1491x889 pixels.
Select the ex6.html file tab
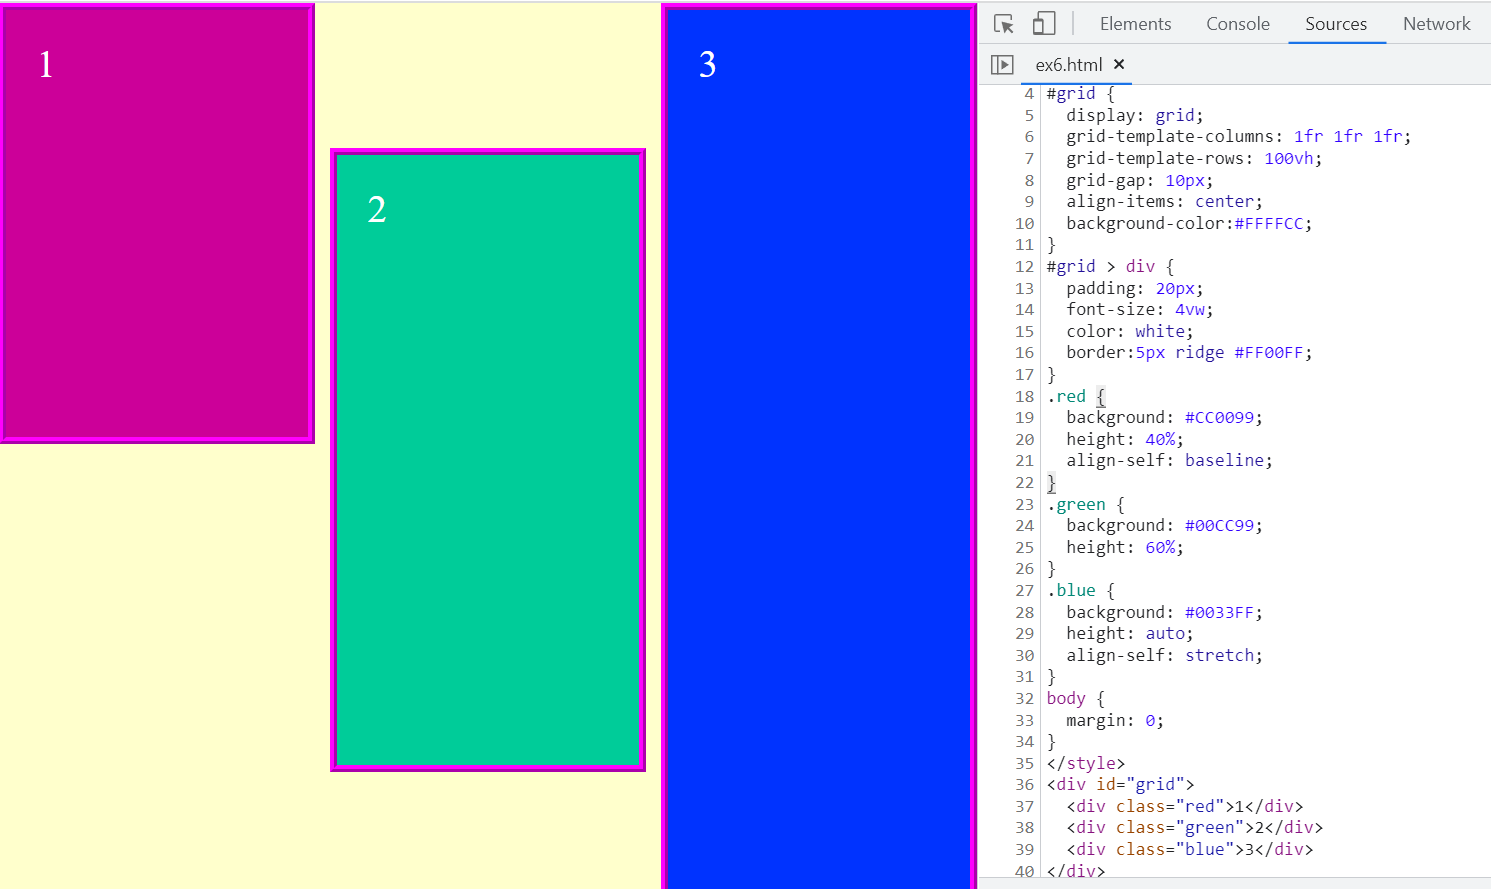coord(1068,65)
